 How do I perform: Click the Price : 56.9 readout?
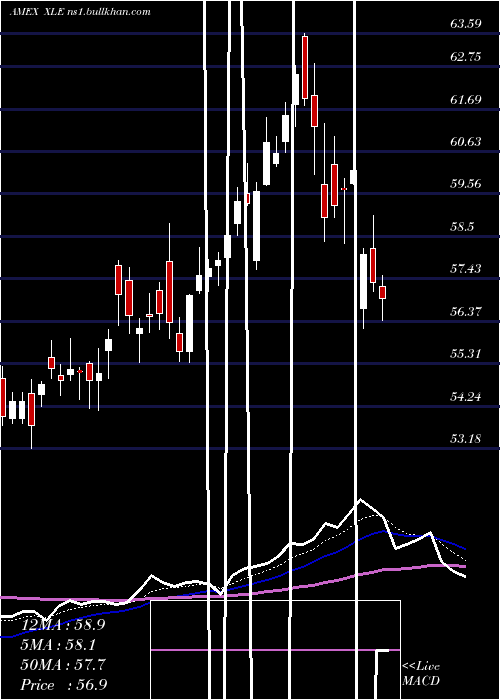(63, 685)
